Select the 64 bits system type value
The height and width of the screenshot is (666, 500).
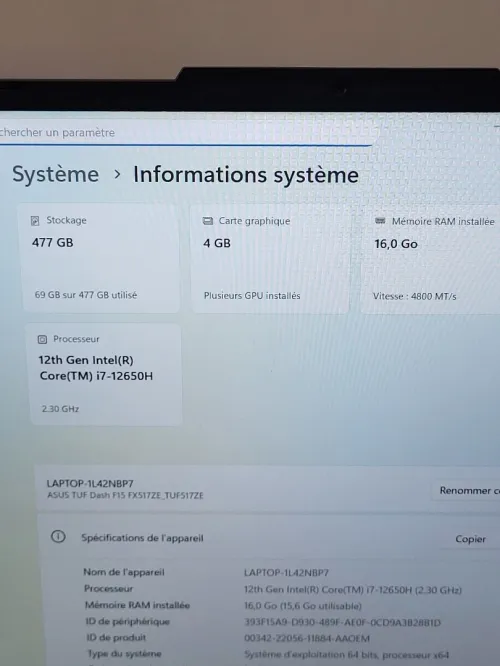(347, 655)
